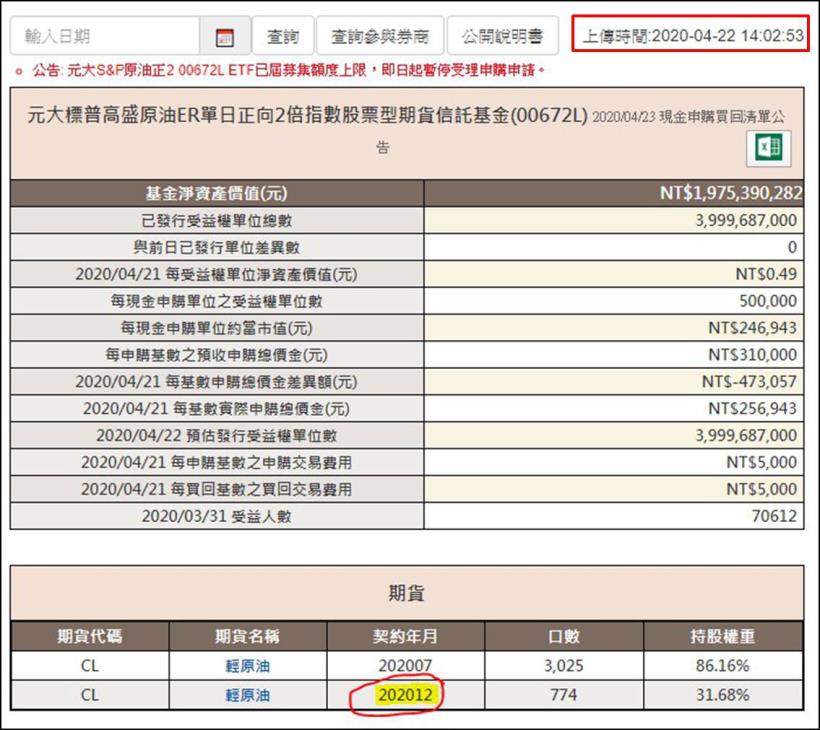This screenshot has height=730, width=820.
Task: Select the per-unit NAV value NT$0.49
Action: (x=766, y=274)
